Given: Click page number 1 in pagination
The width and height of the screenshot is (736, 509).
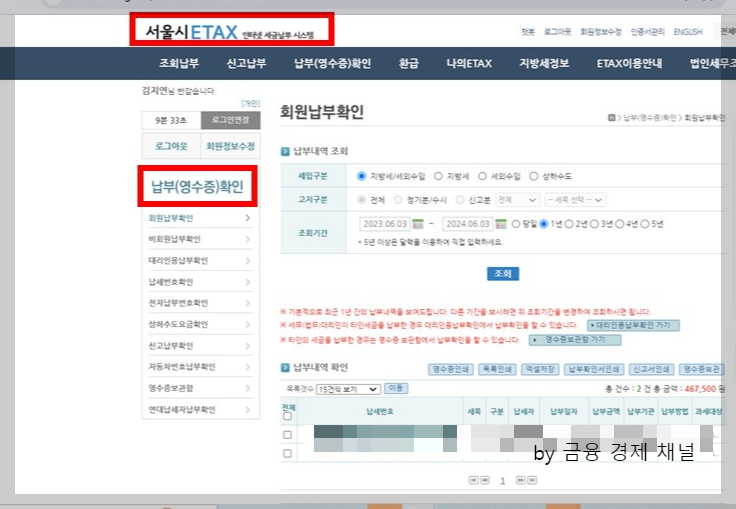Looking at the screenshot, I should (503, 480).
